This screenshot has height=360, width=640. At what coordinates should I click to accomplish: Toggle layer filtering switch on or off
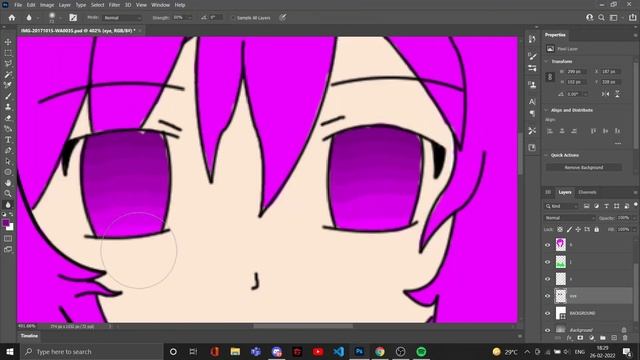coord(636,204)
